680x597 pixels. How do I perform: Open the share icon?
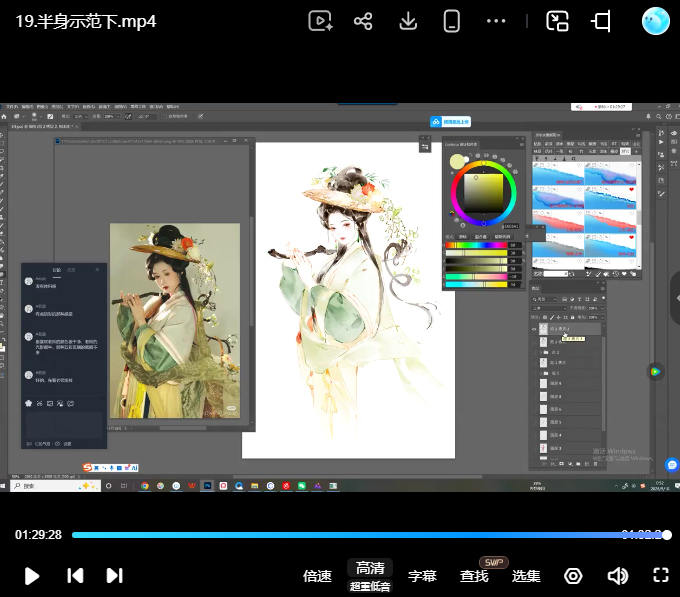coord(363,21)
